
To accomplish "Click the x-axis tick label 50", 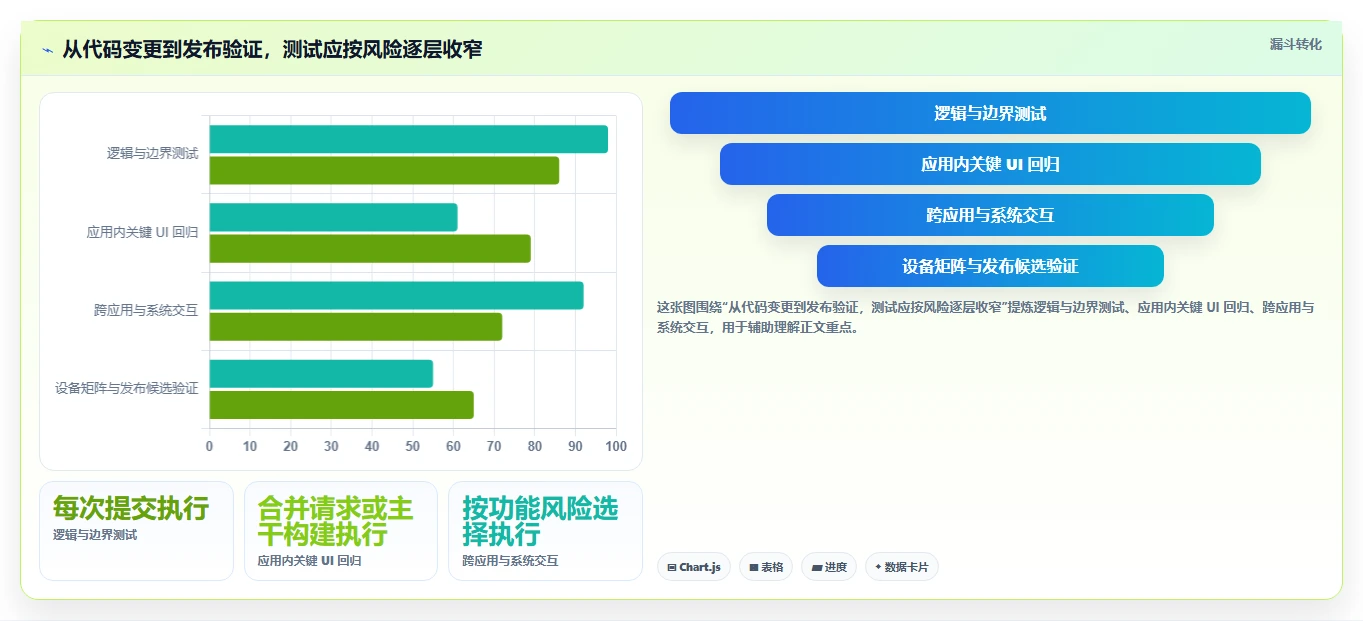I will tap(413, 446).
